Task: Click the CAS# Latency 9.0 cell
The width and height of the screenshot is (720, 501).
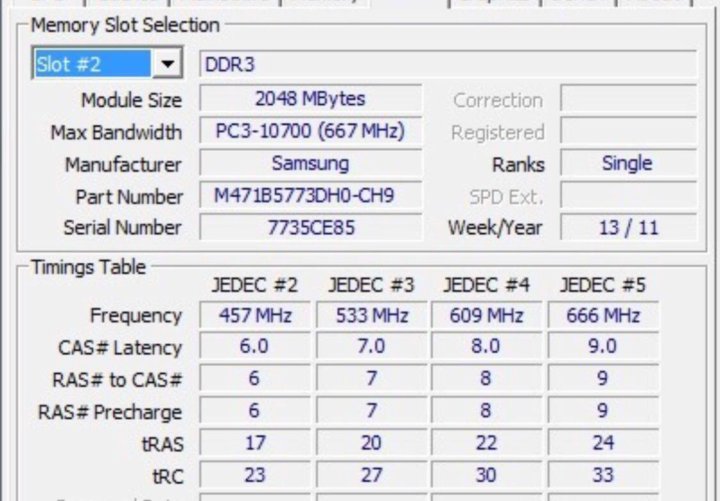Action: pyautogui.click(x=603, y=346)
